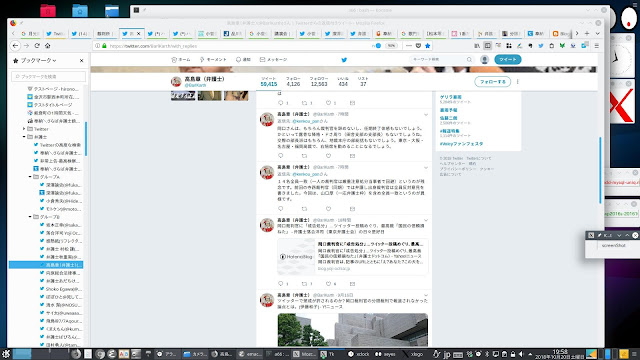Click the blue ツイート button
The image size is (640, 360).
(x=508, y=60)
